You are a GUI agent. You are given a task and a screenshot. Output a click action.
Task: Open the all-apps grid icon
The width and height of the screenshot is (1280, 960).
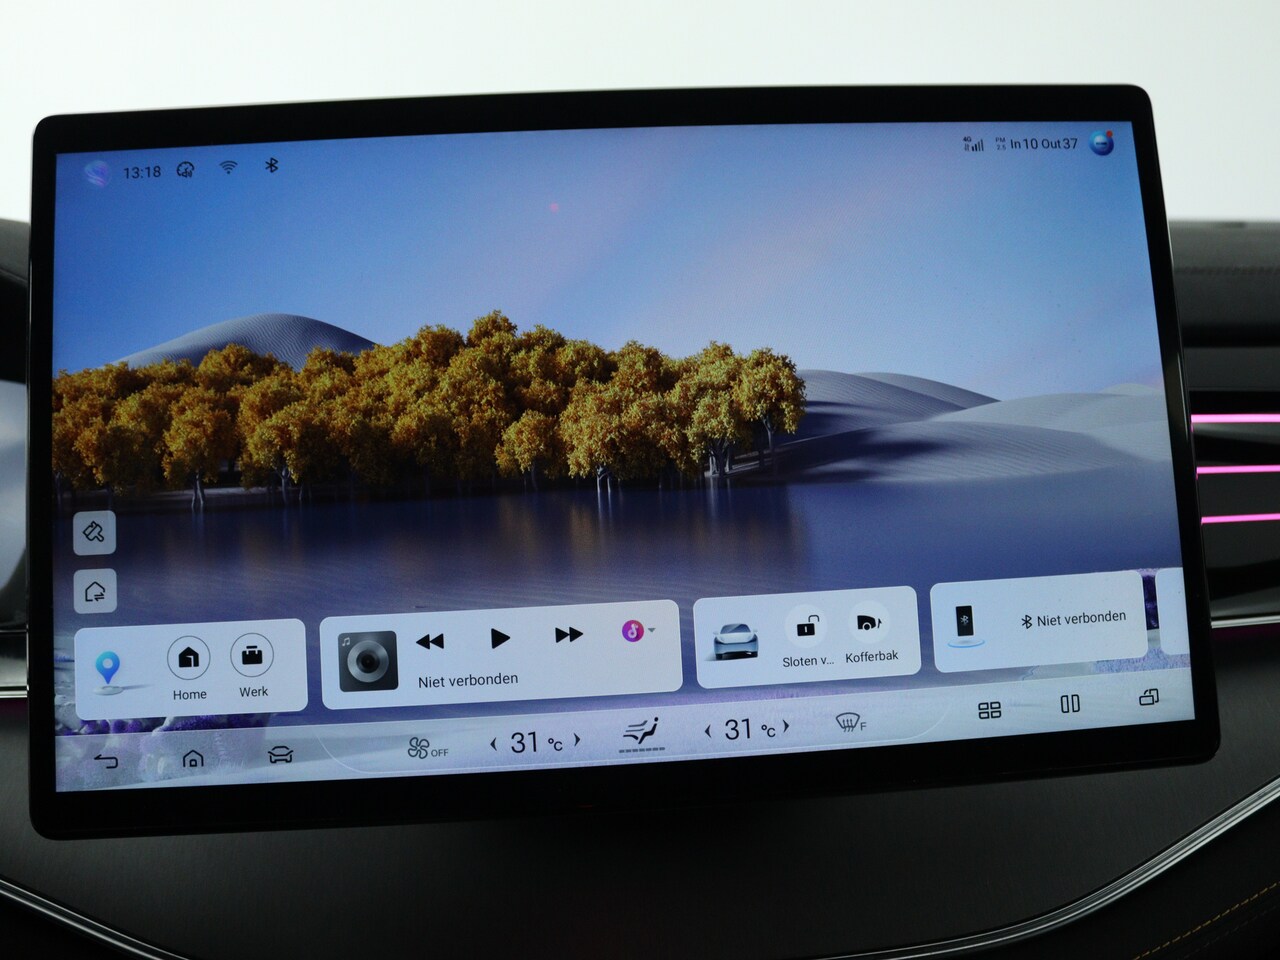coord(989,710)
